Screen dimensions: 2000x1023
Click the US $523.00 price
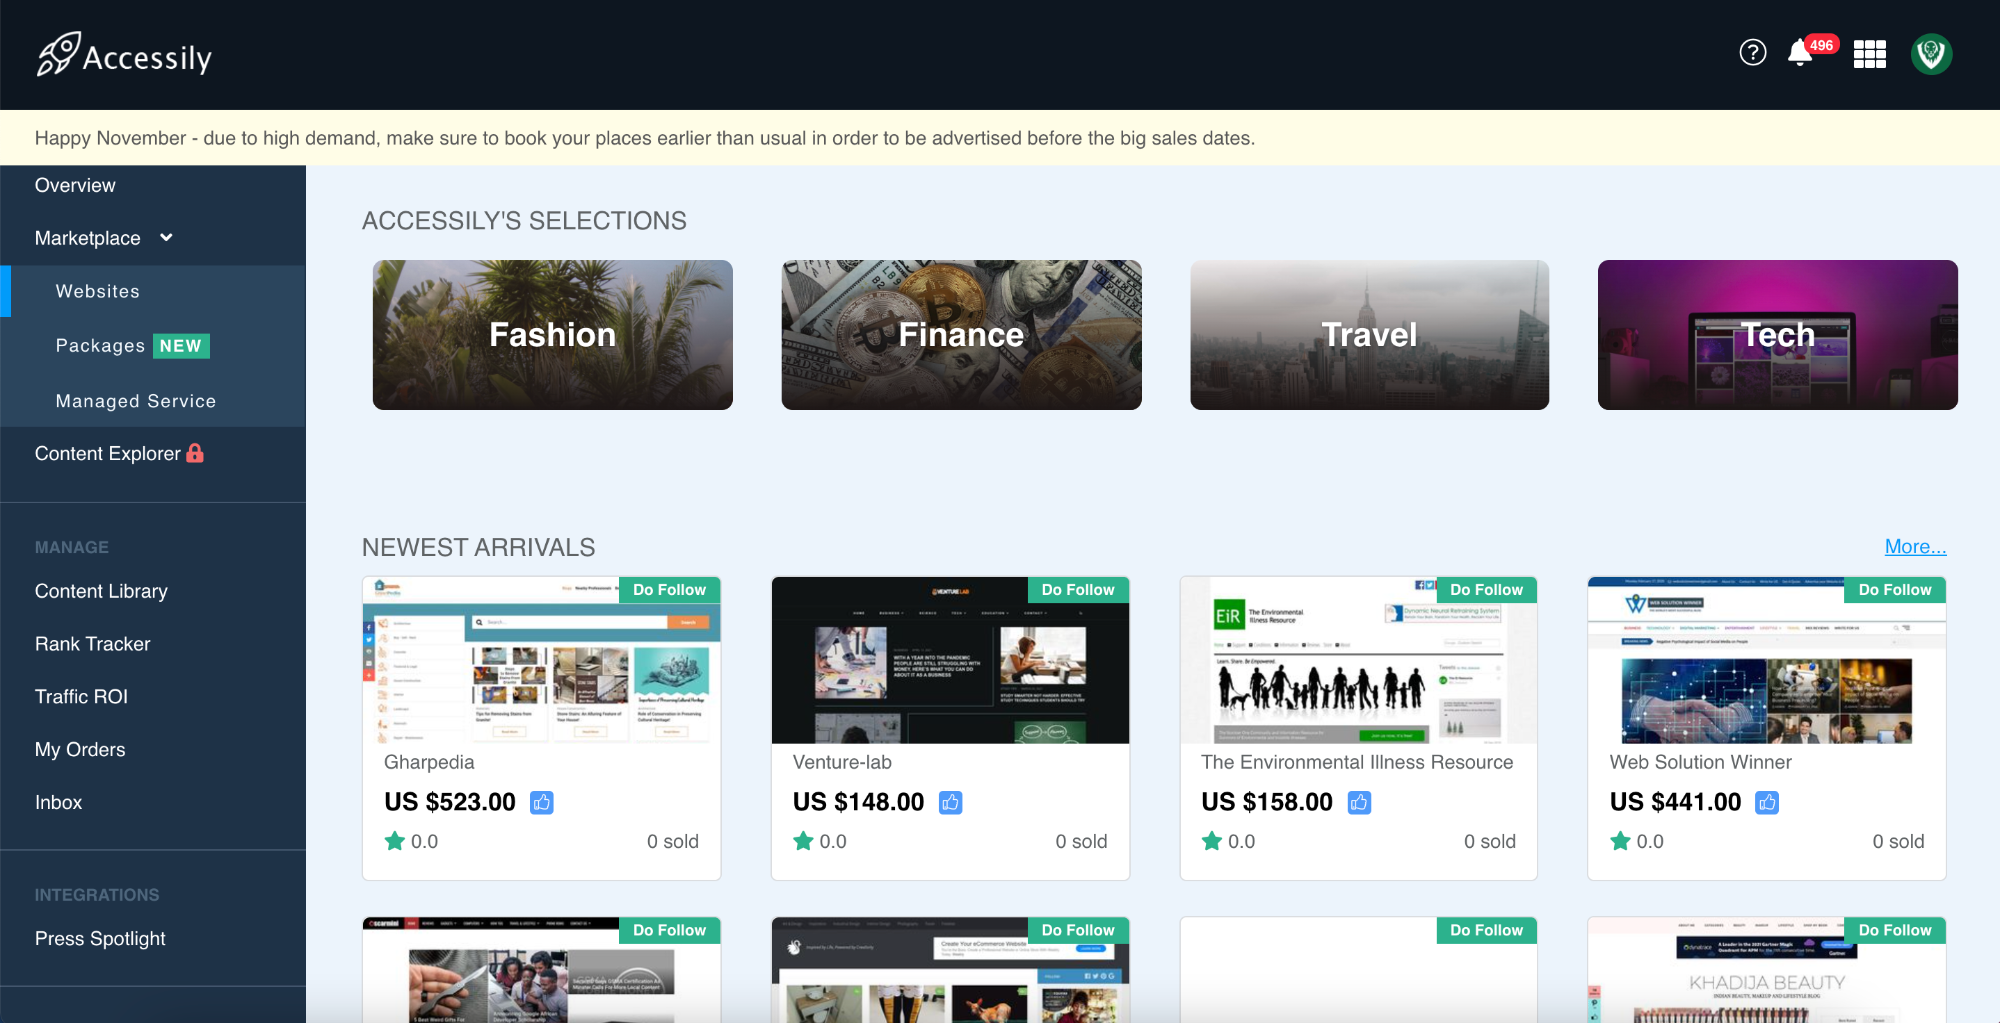click(x=450, y=802)
